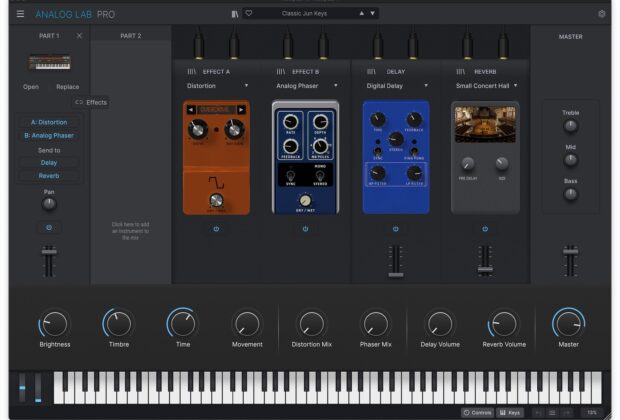Click the Master Treble knob
The image size is (620, 420).
click(x=570, y=126)
